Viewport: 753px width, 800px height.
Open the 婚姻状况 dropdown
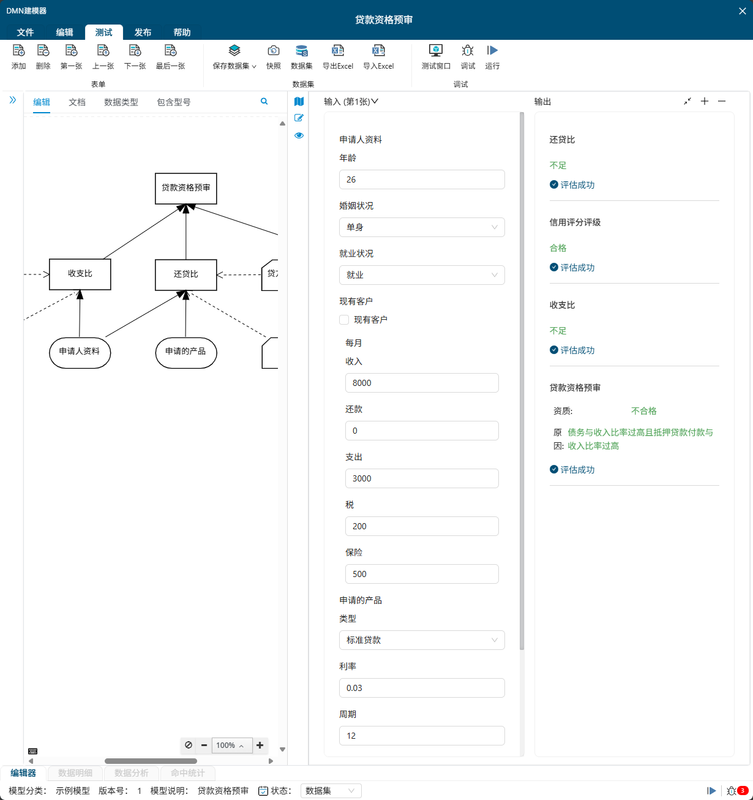pyautogui.click(x=422, y=228)
